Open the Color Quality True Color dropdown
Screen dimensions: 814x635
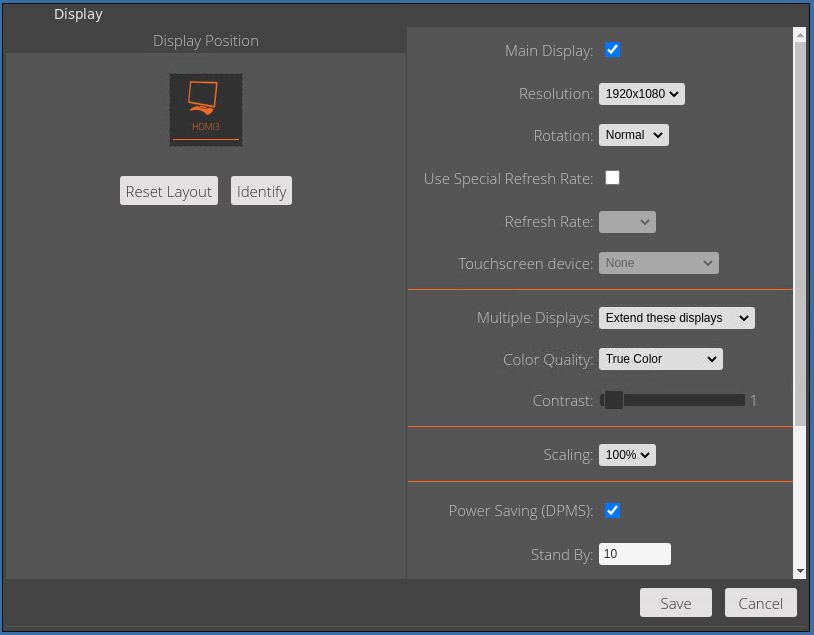660,359
